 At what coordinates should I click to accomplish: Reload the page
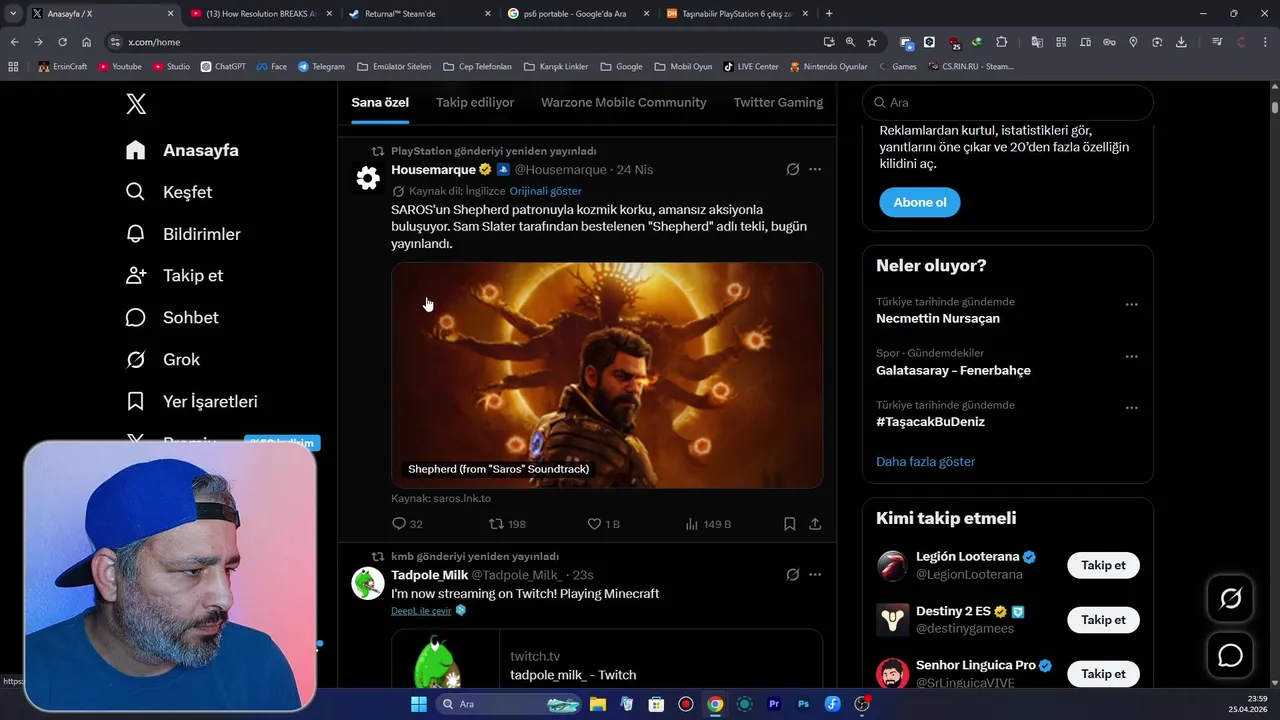(62, 42)
